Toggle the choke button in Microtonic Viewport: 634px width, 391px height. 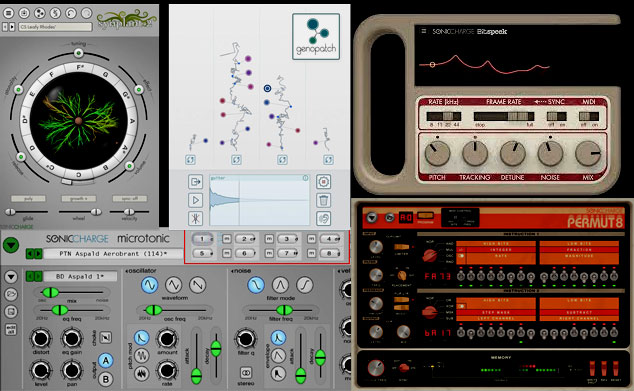coord(106,337)
